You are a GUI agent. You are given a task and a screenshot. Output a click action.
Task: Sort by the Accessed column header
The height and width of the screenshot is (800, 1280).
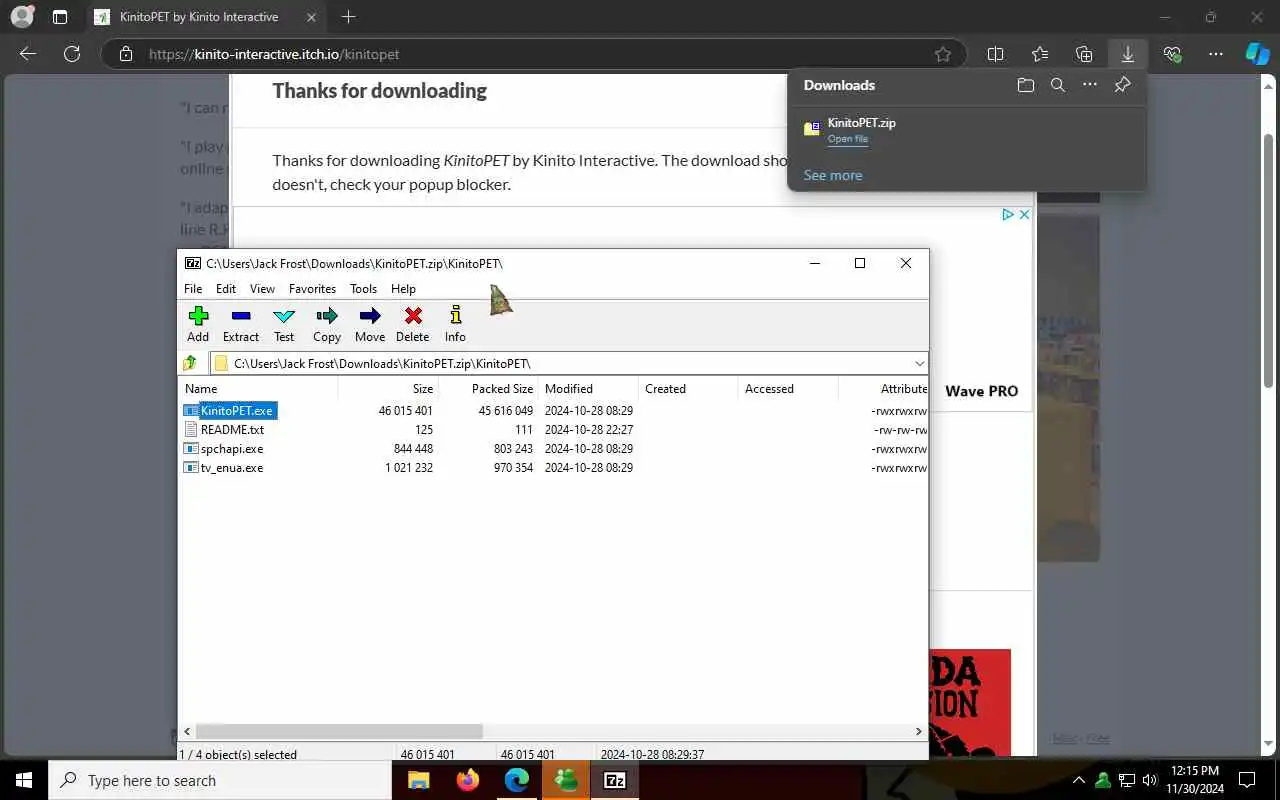point(788,389)
